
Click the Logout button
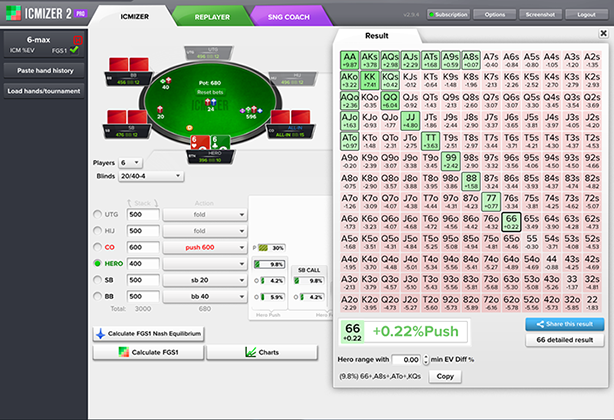tap(586, 15)
